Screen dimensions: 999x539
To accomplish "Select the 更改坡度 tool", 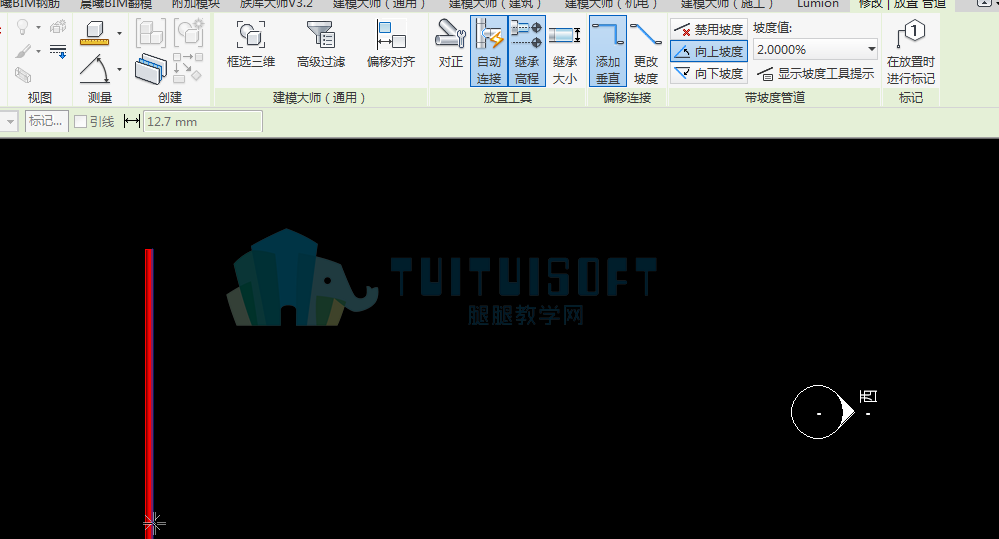I will point(645,52).
